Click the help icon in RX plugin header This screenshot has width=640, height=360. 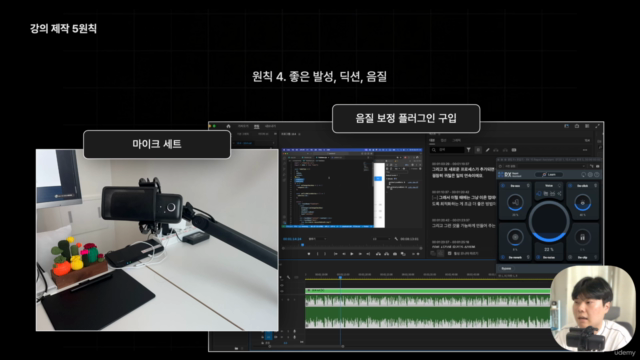(x=597, y=175)
